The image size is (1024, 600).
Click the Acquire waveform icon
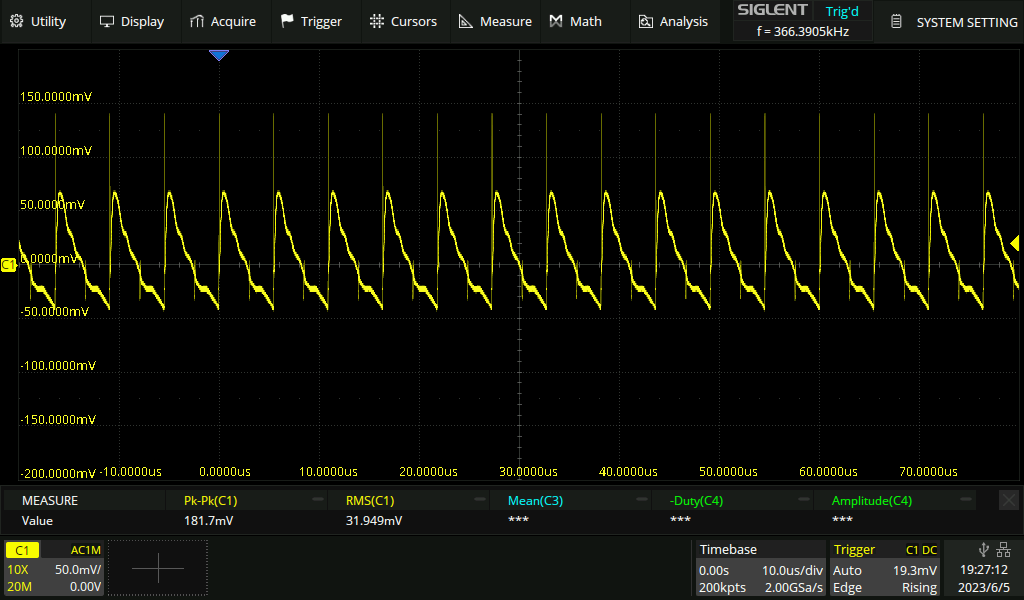tap(197, 21)
